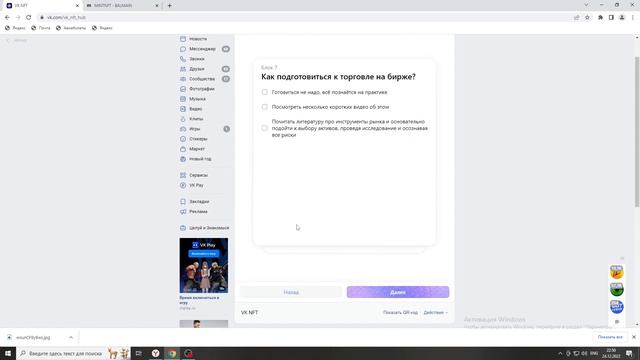Open the browser extensions puzzle icon
The image size is (640, 360).
point(600,18)
